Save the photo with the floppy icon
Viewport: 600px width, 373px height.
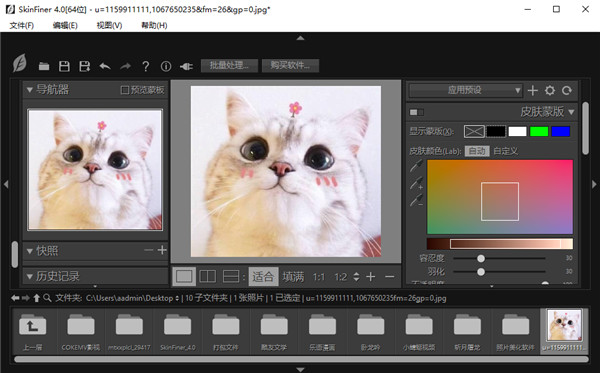pos(64,66)
